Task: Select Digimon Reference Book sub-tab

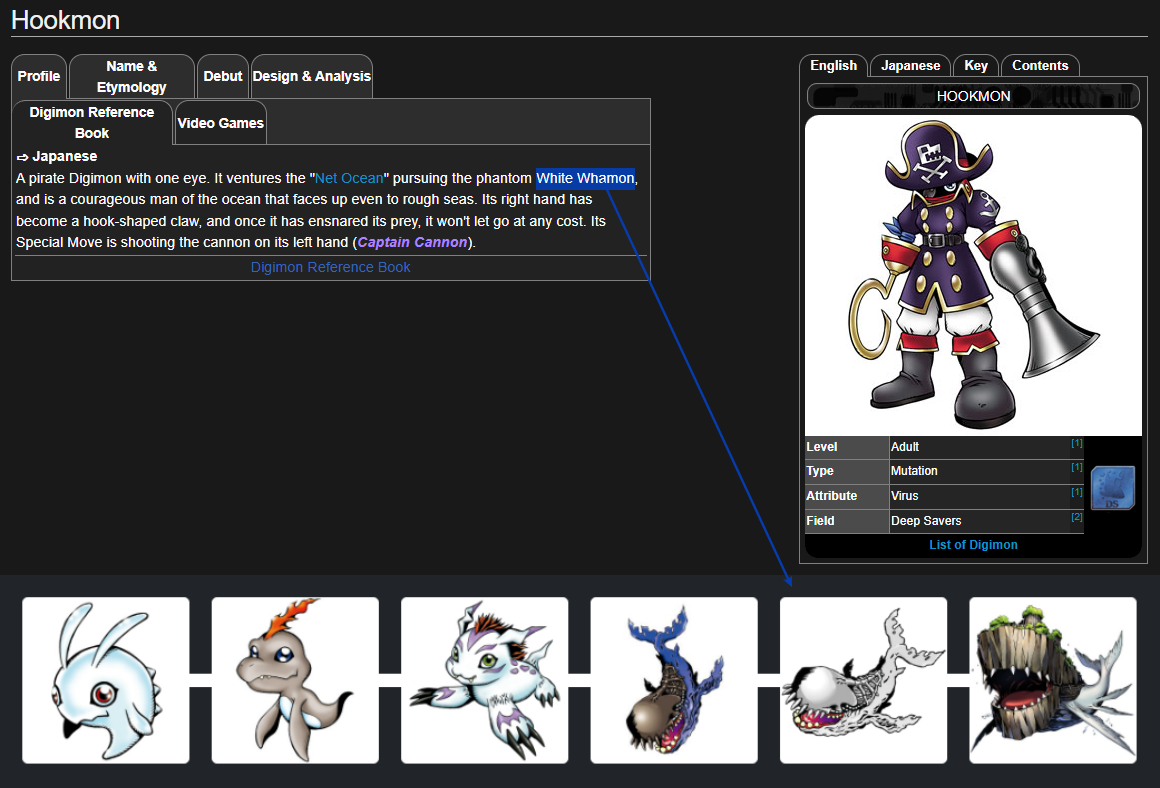Action: point(92,123)
